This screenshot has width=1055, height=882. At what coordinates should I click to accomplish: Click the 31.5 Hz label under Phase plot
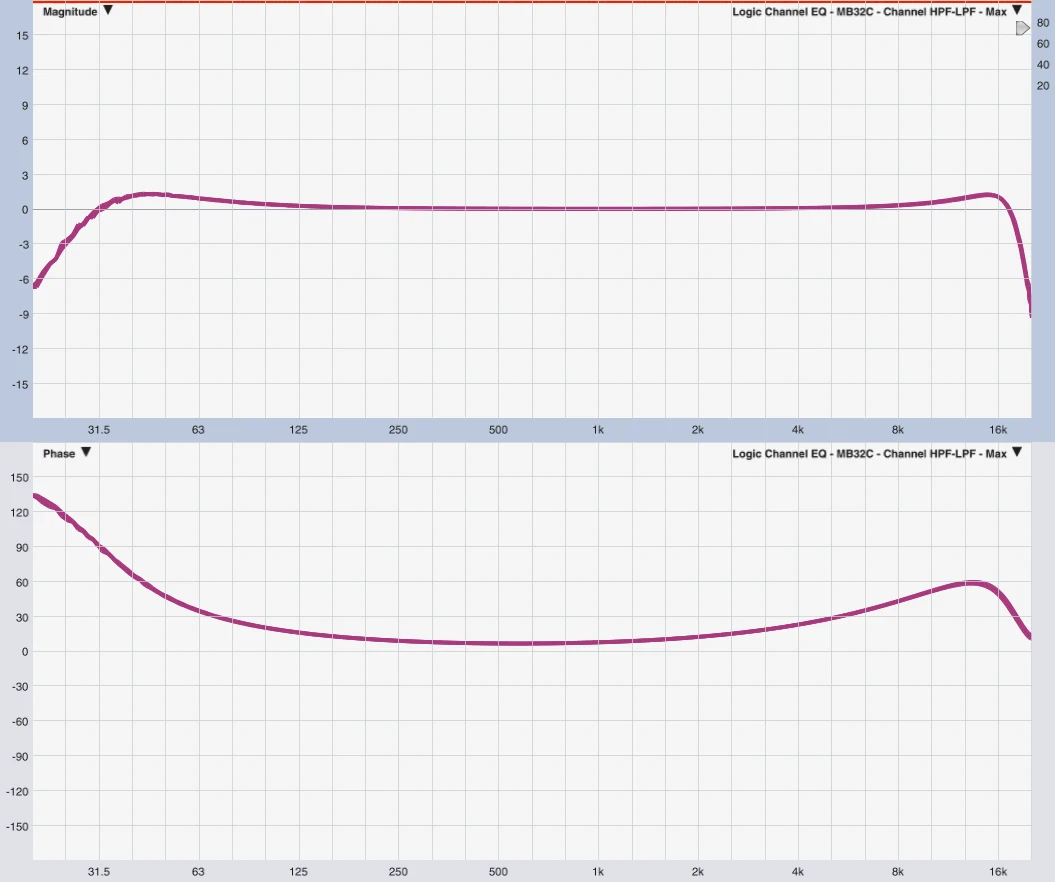[x=98, y=872]
